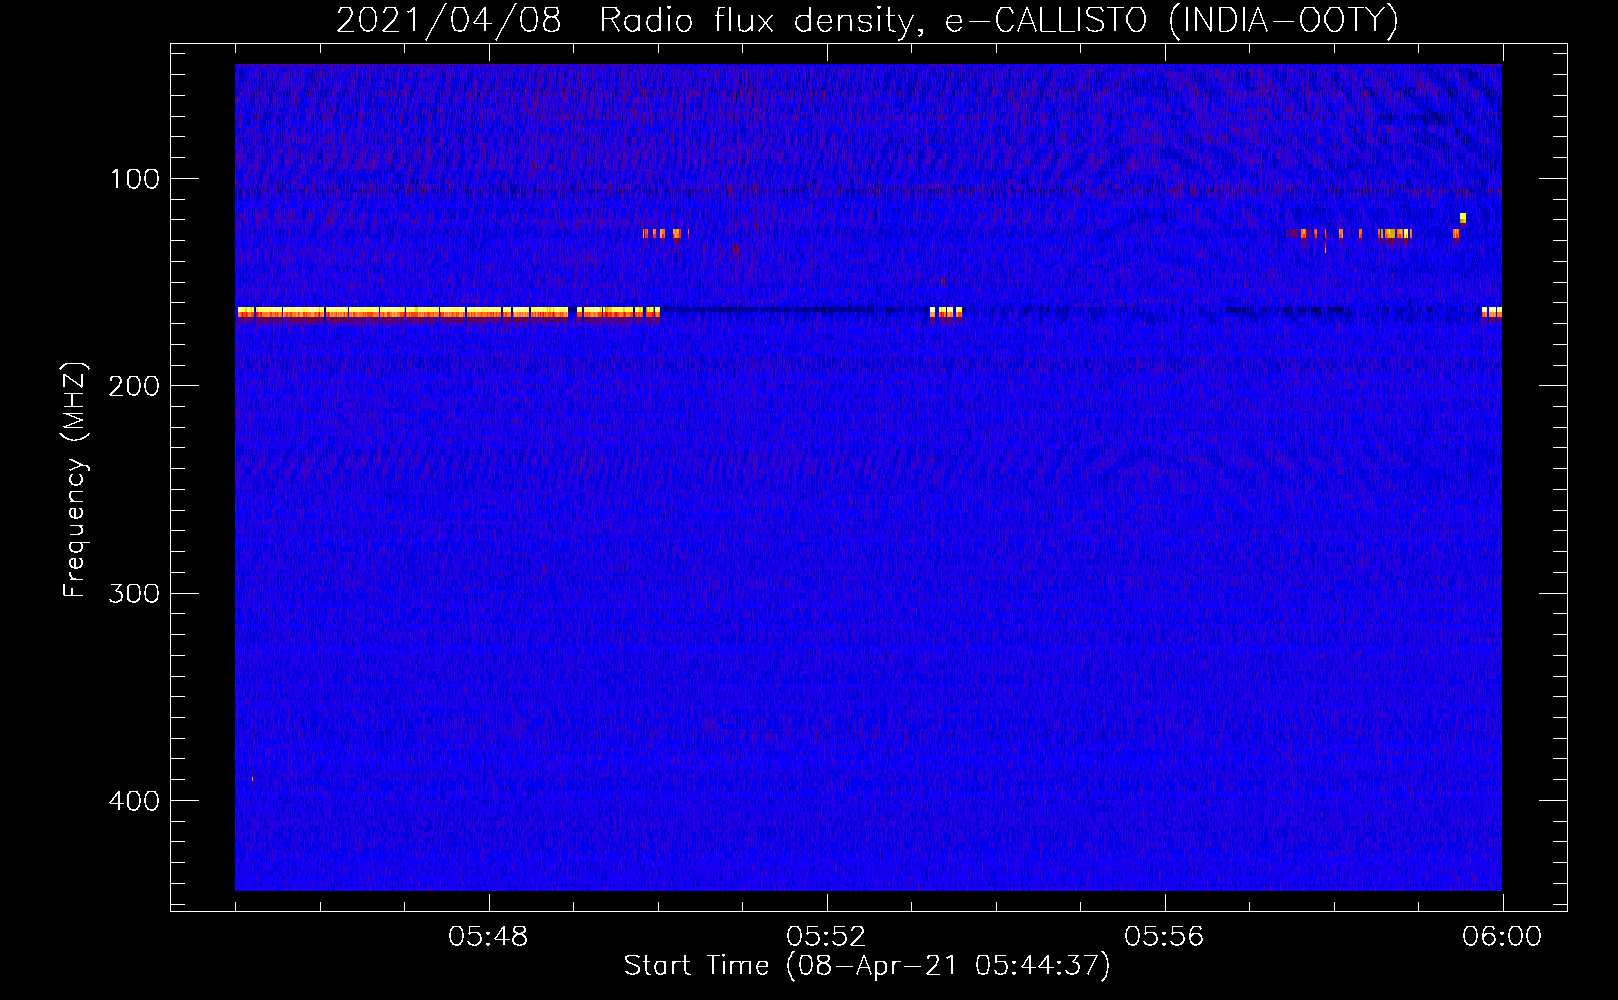Click the 400 frequency tick label
The width and height of the screenshot is (1618, 1000).
tap(134, 801)
